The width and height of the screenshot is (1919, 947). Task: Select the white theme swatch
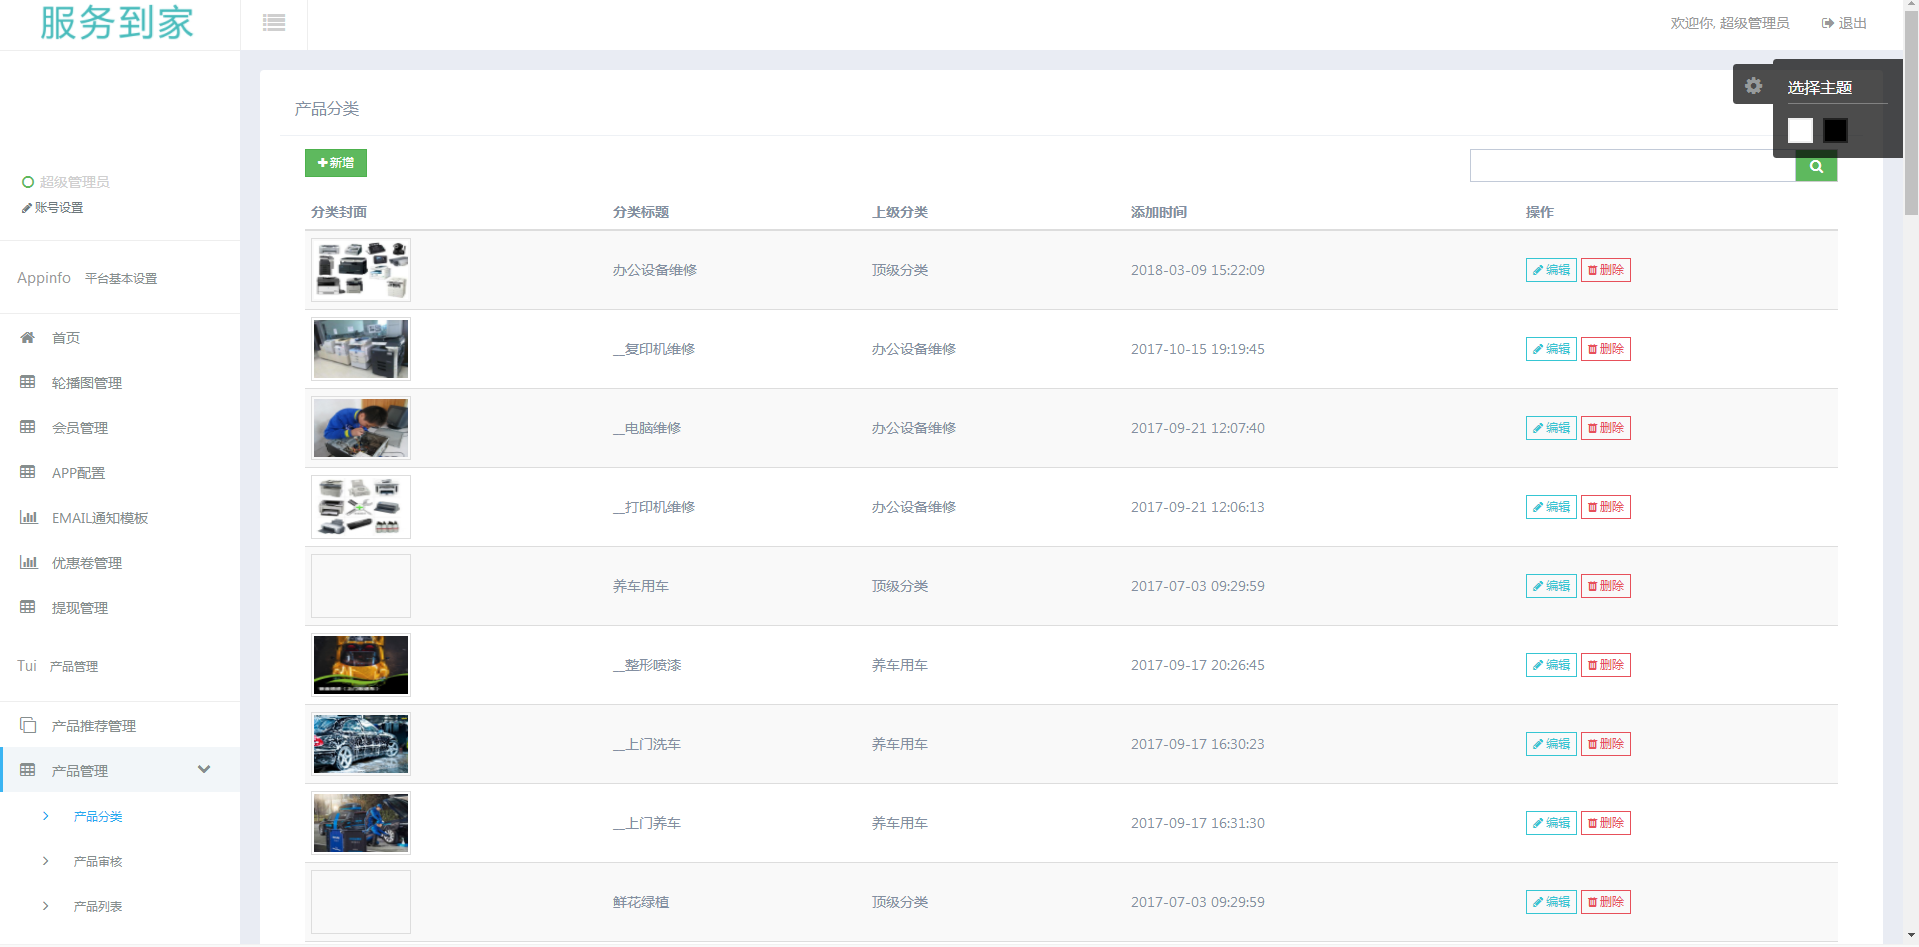coord(1800,130)
